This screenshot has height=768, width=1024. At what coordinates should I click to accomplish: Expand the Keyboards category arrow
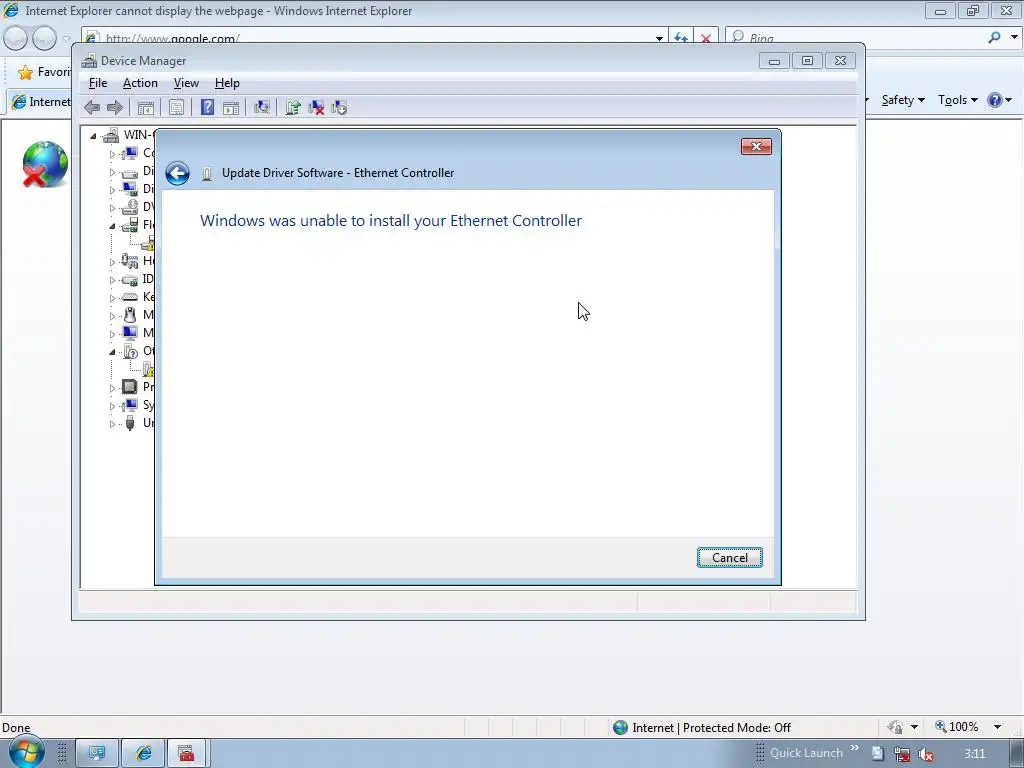click(x=112, y=298)
